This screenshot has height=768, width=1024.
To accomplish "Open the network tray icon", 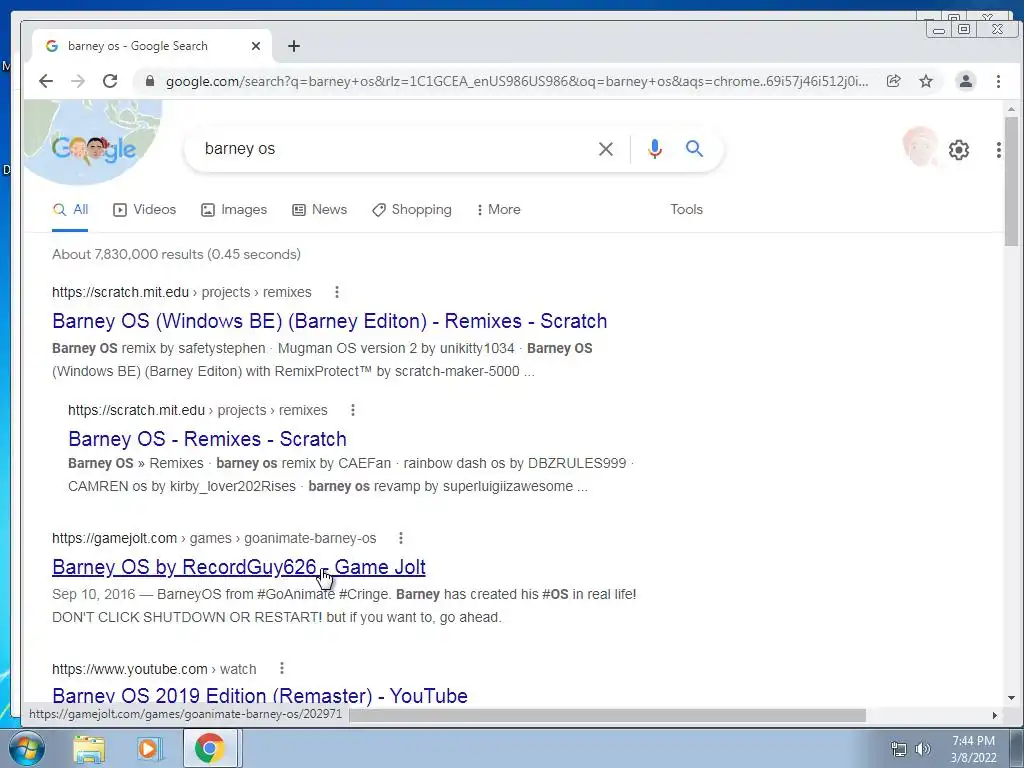I will (899, 749).
